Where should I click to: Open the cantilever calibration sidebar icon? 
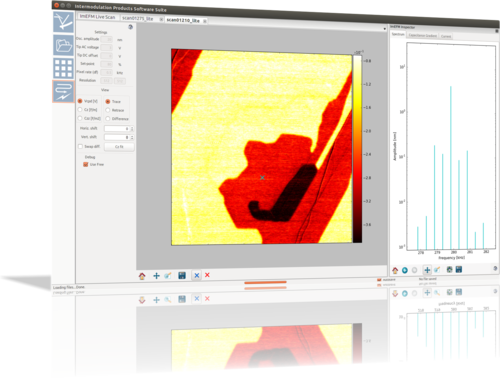[63, 22]
